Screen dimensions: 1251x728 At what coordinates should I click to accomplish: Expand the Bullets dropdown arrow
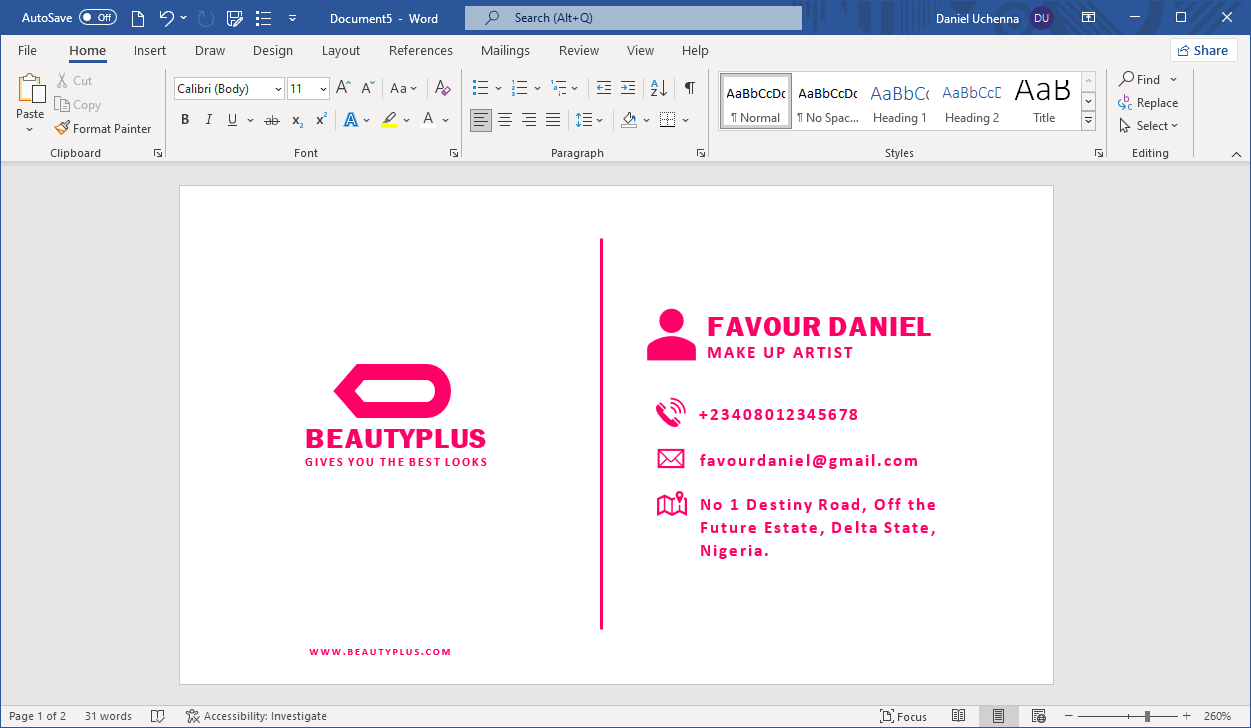point(498,88)
